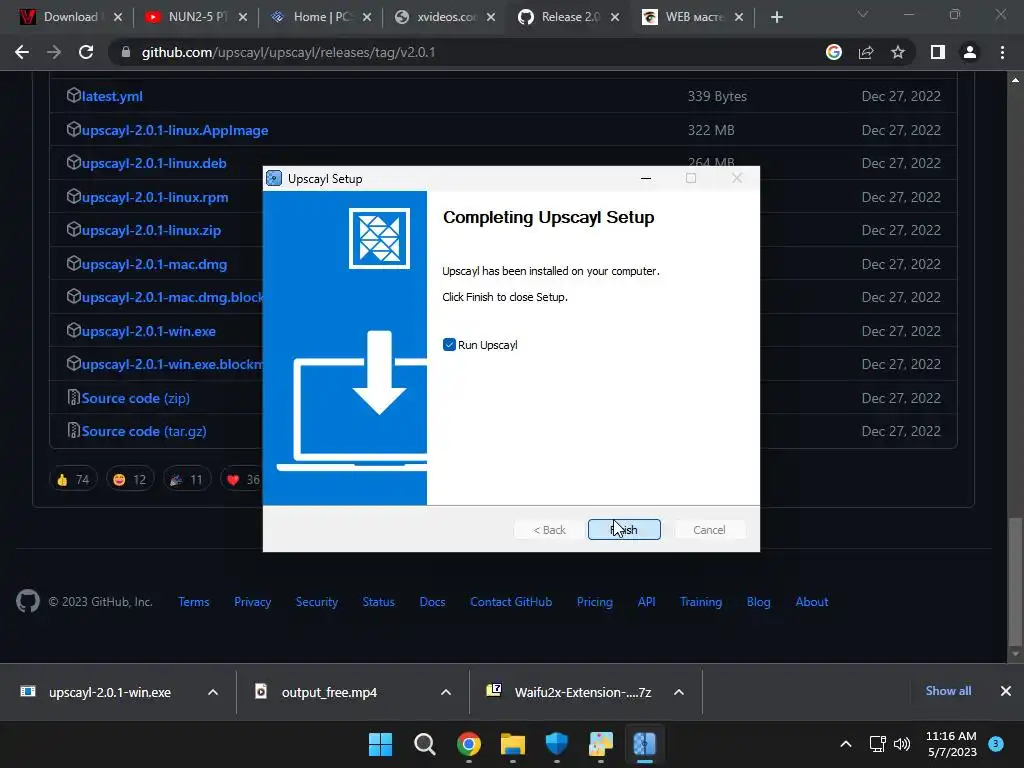Open About footer link
This screenshot has height=768, width=1024.
tap(812, 602)
